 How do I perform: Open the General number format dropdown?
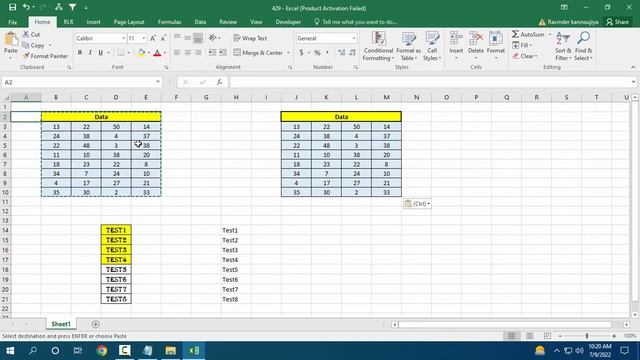click(x=353, y=38)
